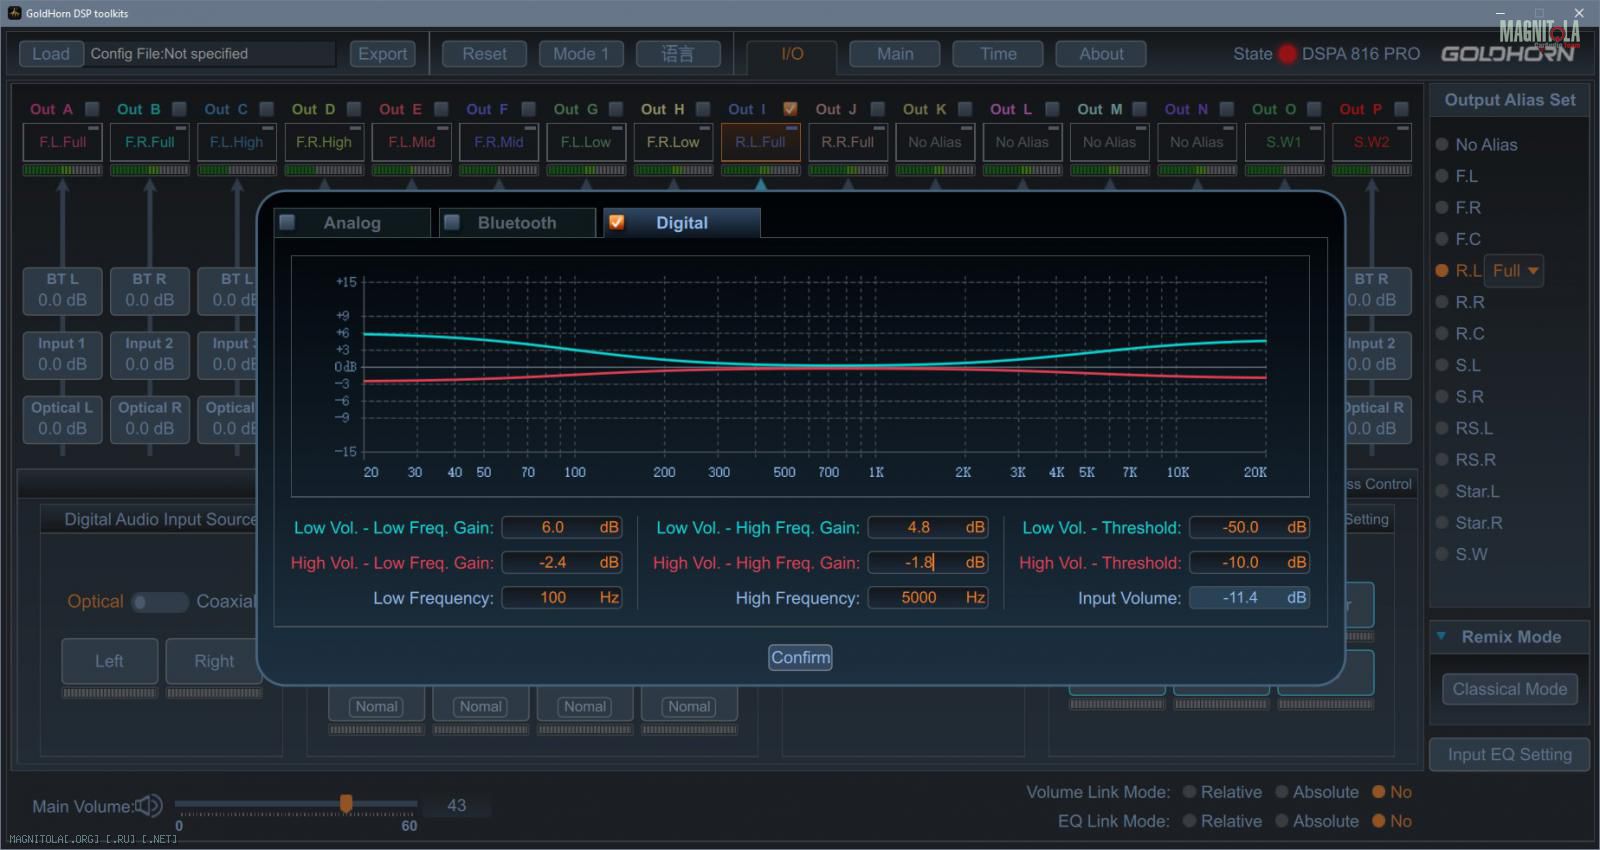Click the Export button

[383, 54]
